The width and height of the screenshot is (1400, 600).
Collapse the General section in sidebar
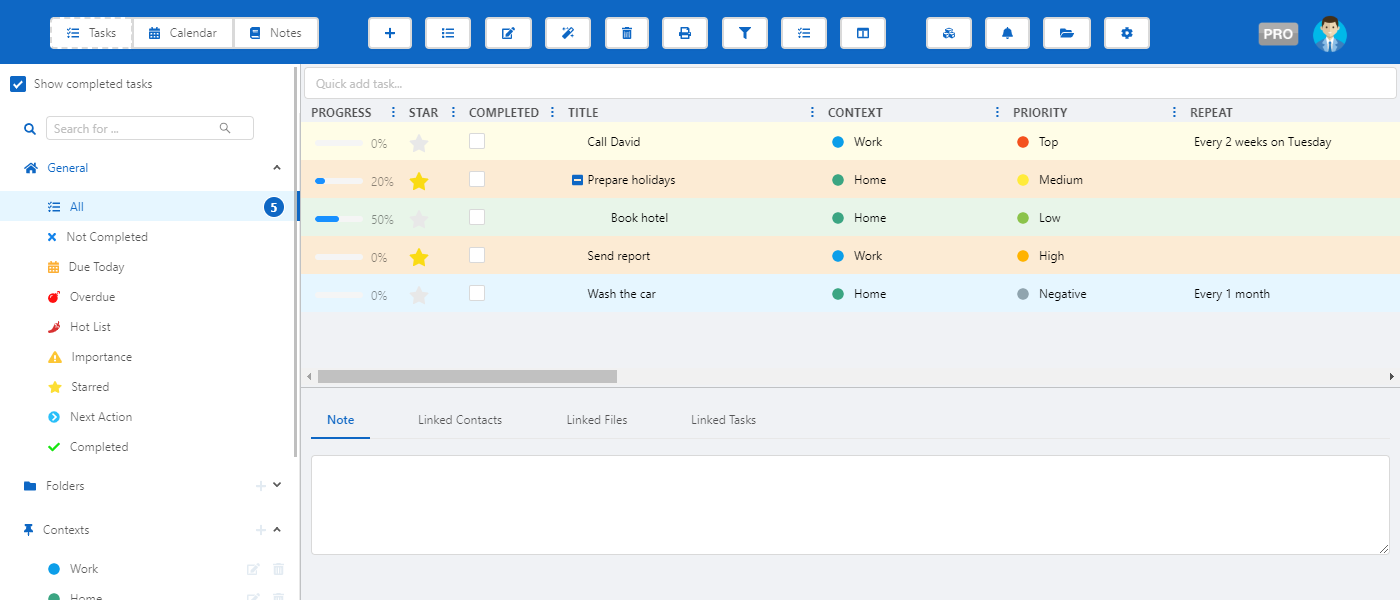click(x=277, y=168)
